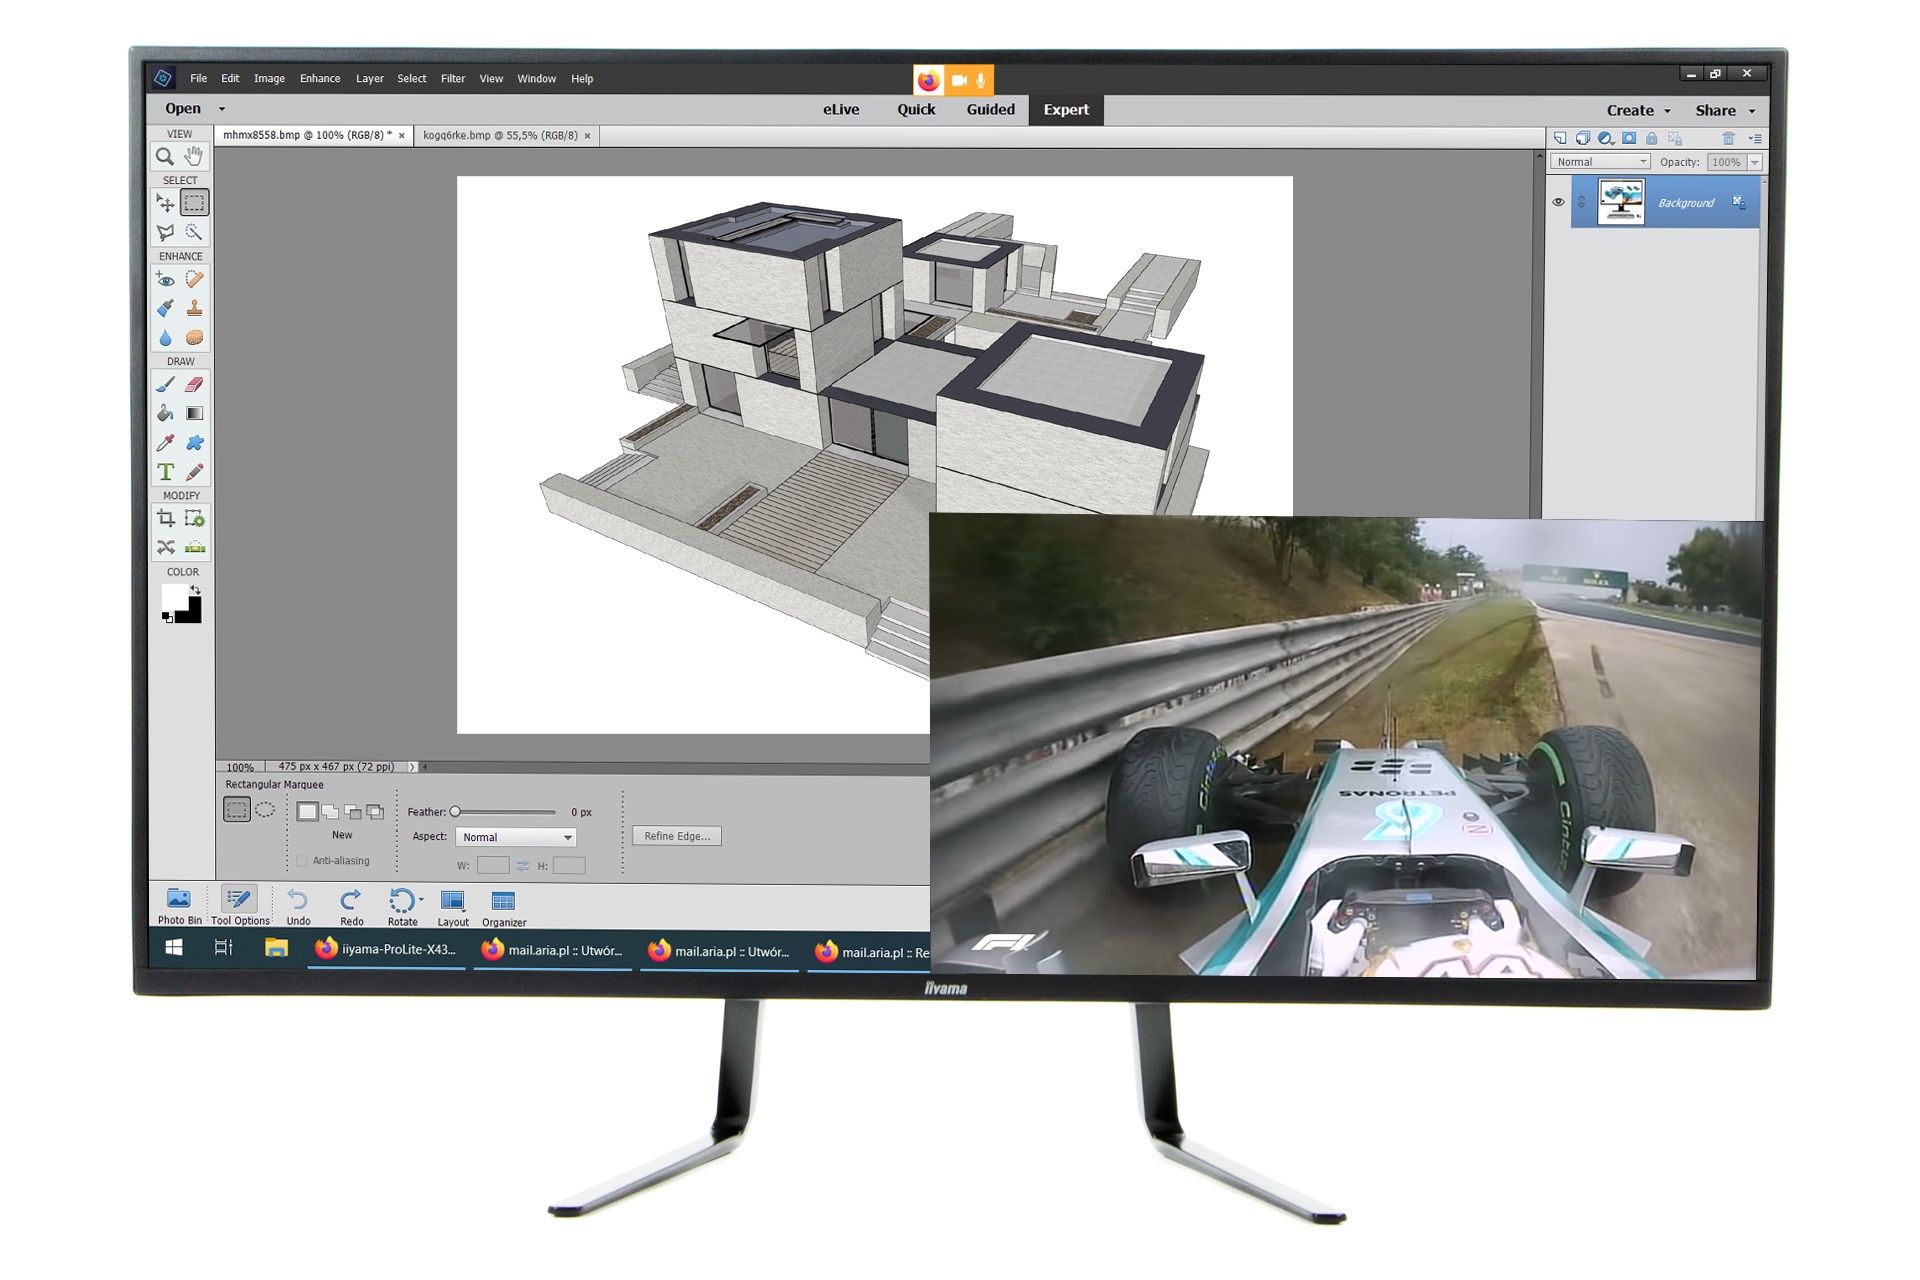Open the Filter menu
This screenshot has width=1920, height=1280.
[x=453, y=79]
